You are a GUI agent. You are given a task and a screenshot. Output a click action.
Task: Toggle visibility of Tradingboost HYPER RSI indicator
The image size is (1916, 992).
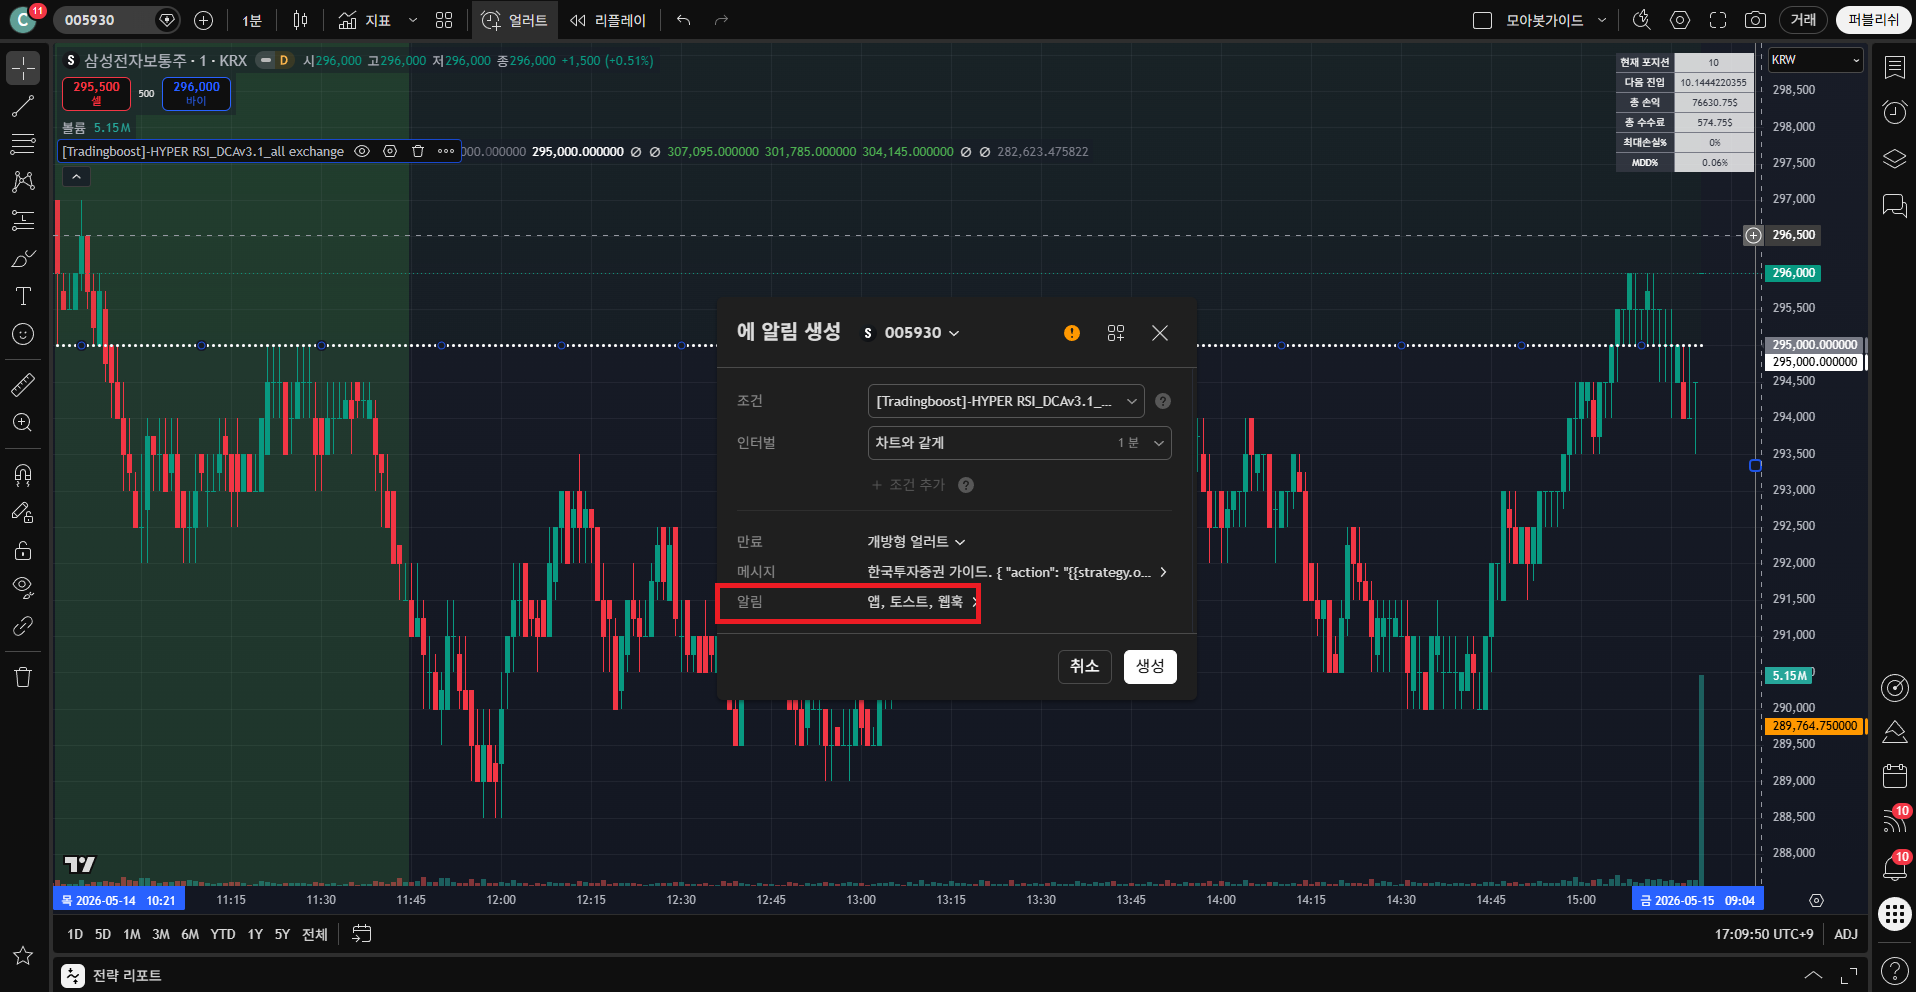[362, 151]
